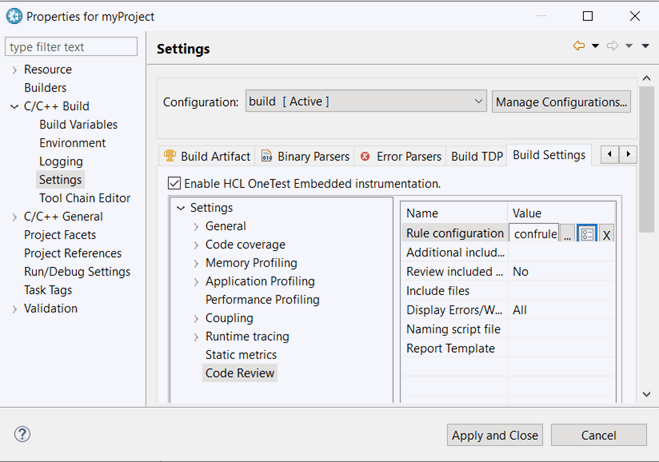The width and height of the screenshot is (659, 462).
Task: Click the back navigation arrow icon
Action: coord(578,46)
